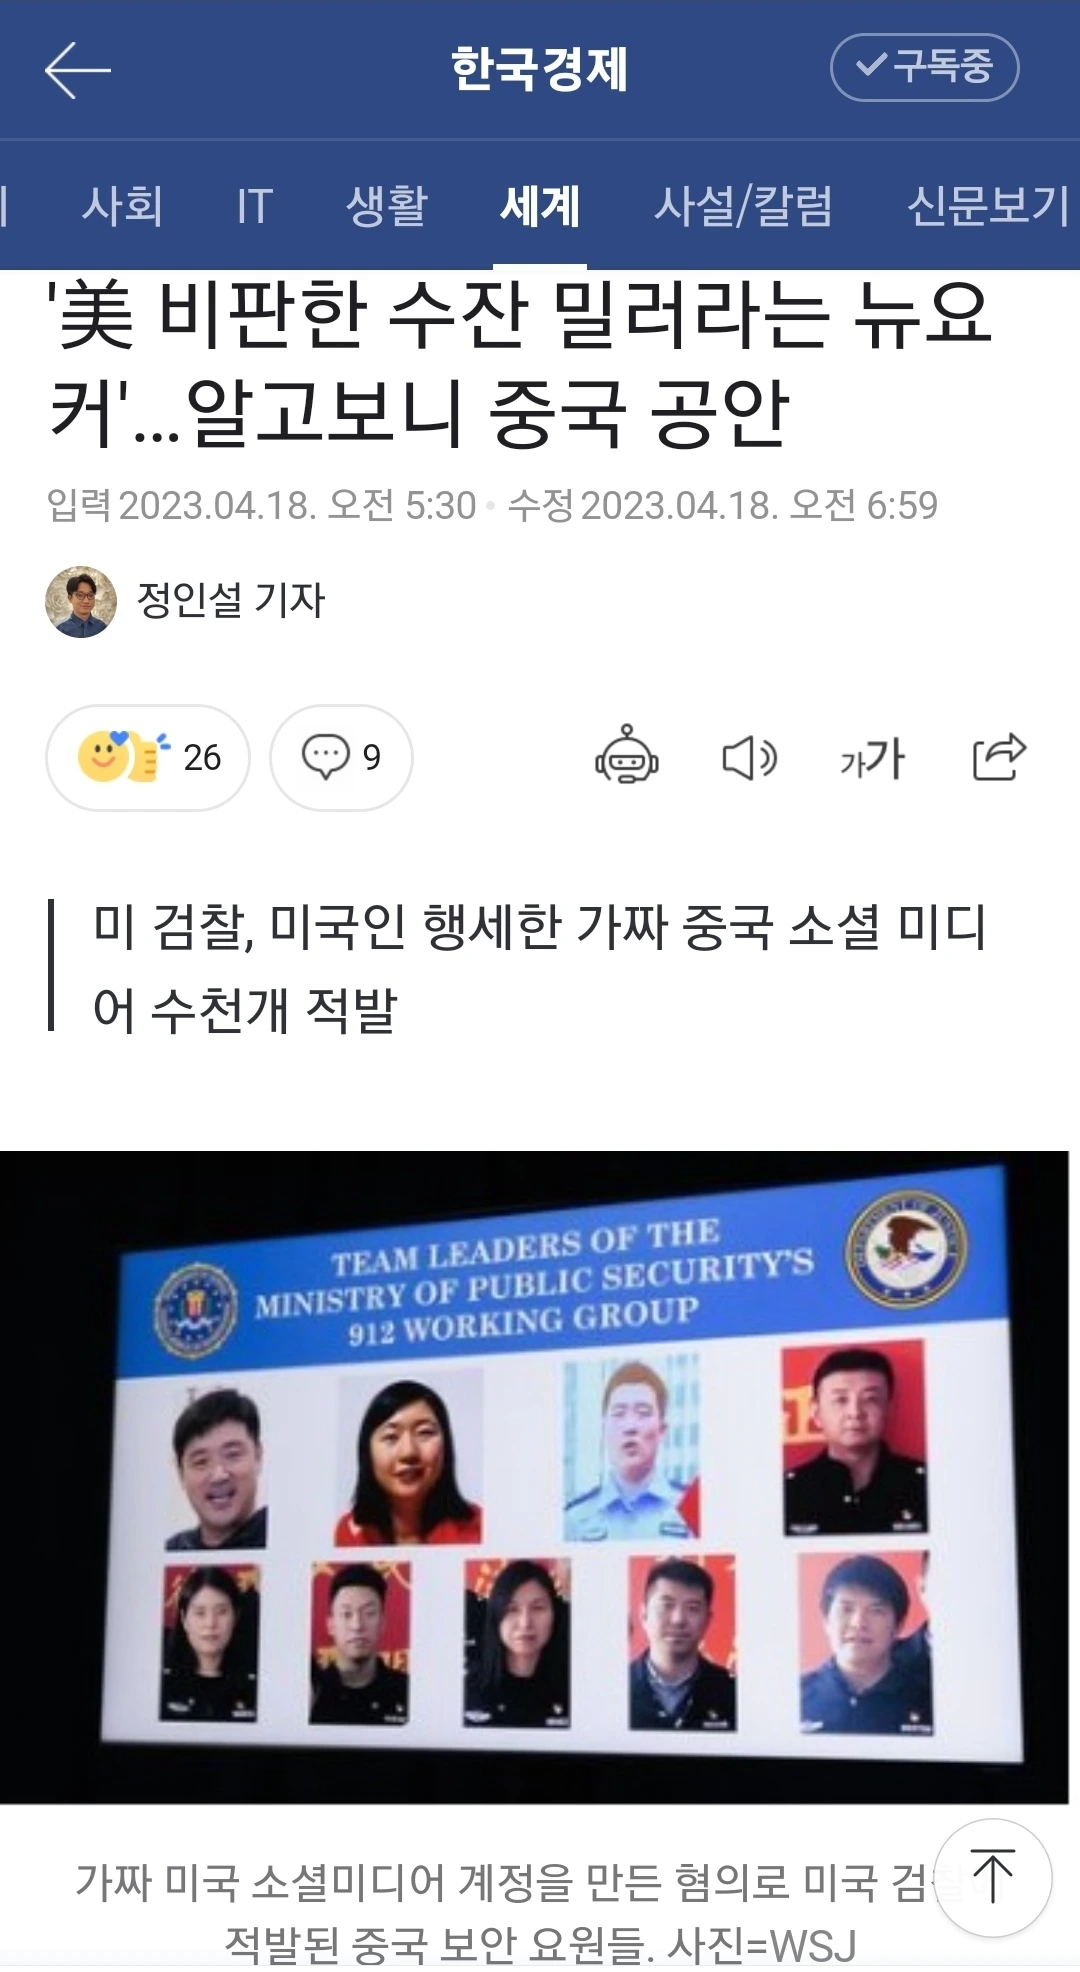The height and width of the screenshot is (1972, 1080).
Task: Switch to the IT tab
Action: point(255,206)
